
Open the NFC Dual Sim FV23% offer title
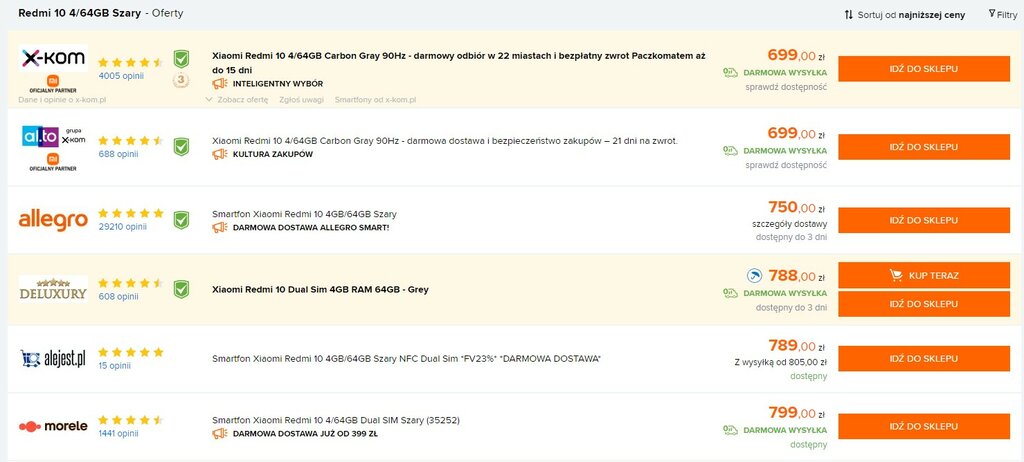point(406,359)
